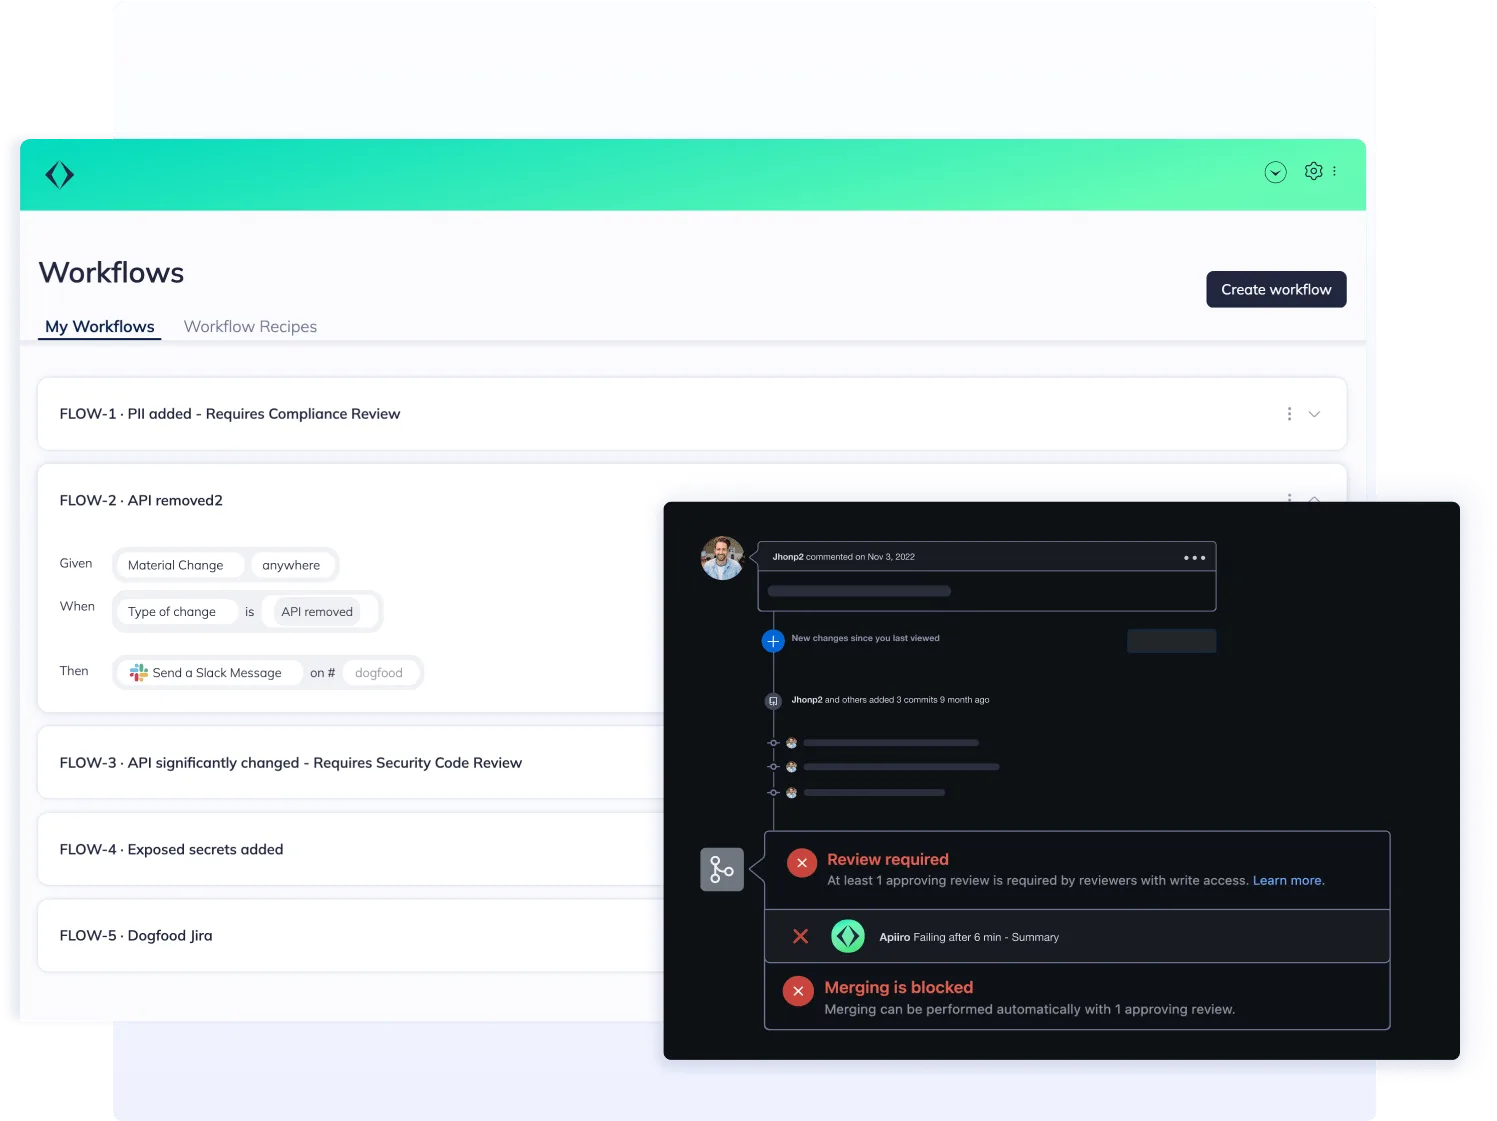Click the dogfood Slack channel field

coord(379,672)
